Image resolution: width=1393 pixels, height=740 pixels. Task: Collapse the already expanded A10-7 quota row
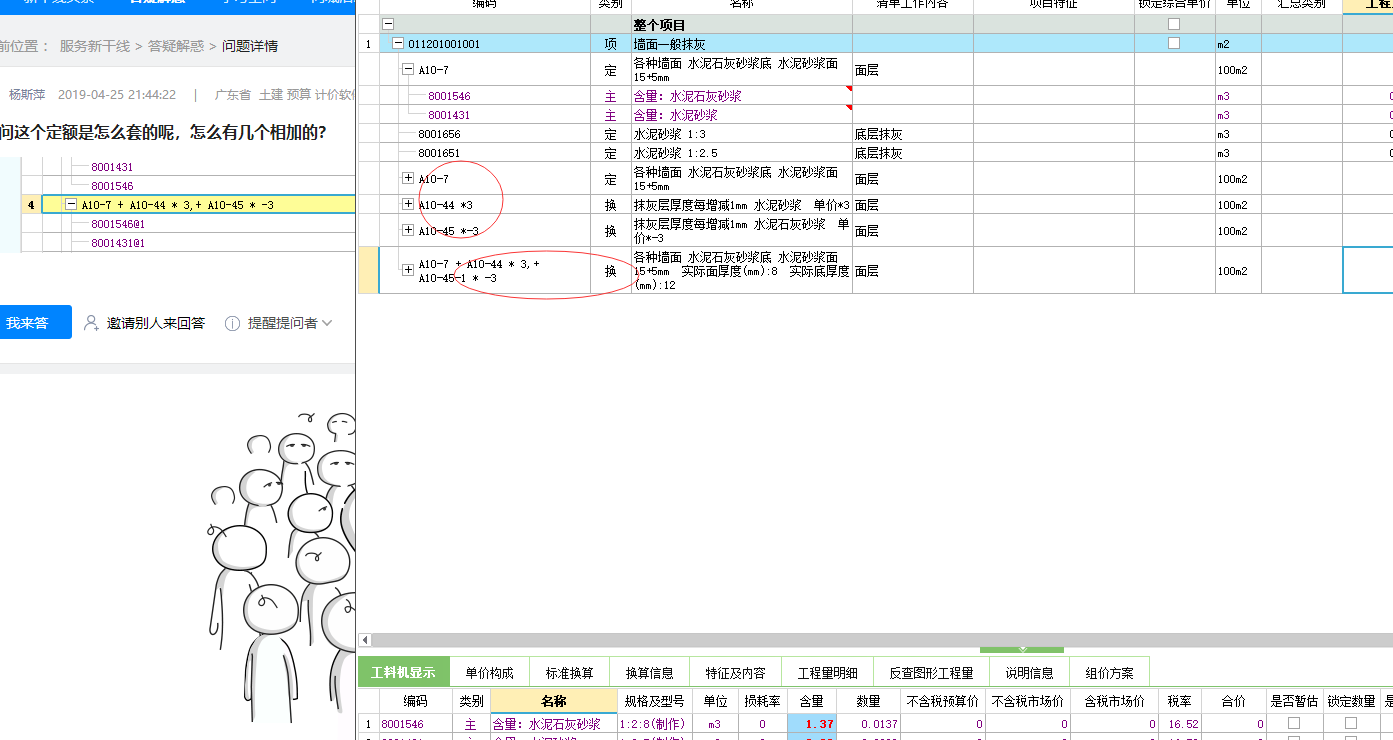coord(407,69)
